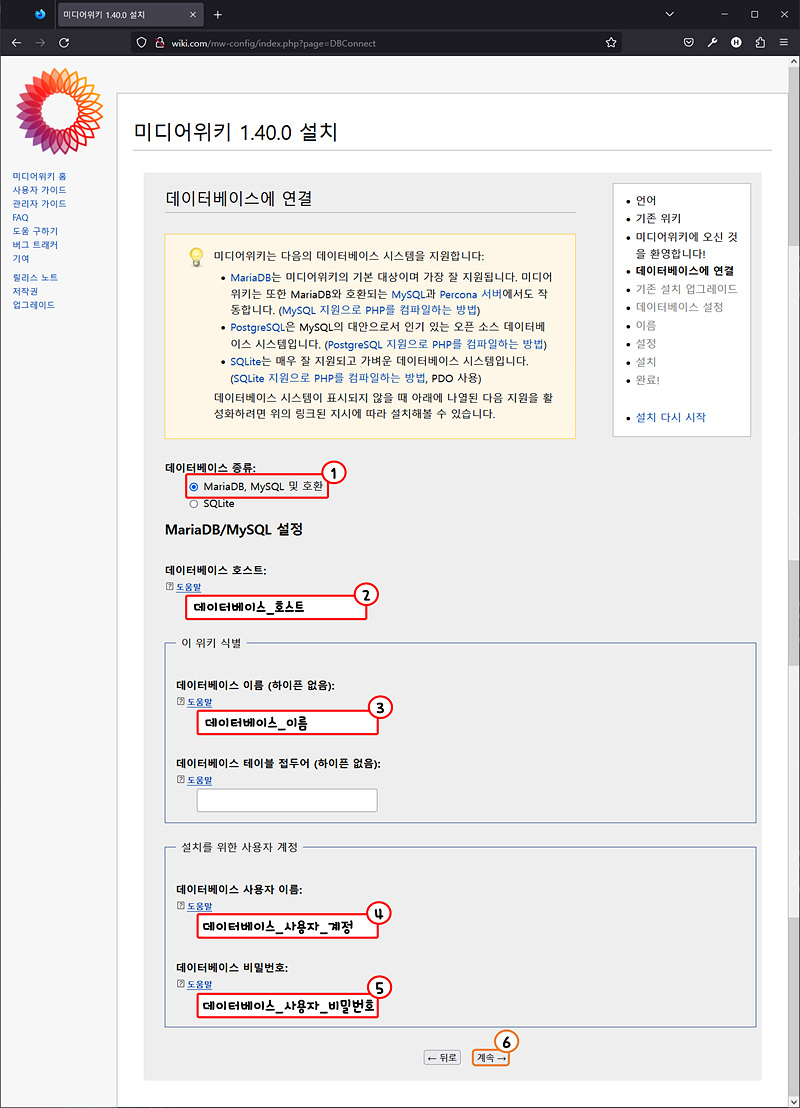800x1108 pixels.
Task: Open PostgreSQL 지원으로 PHP를 컴파일하는 방법 link
Action: [435, 344]
